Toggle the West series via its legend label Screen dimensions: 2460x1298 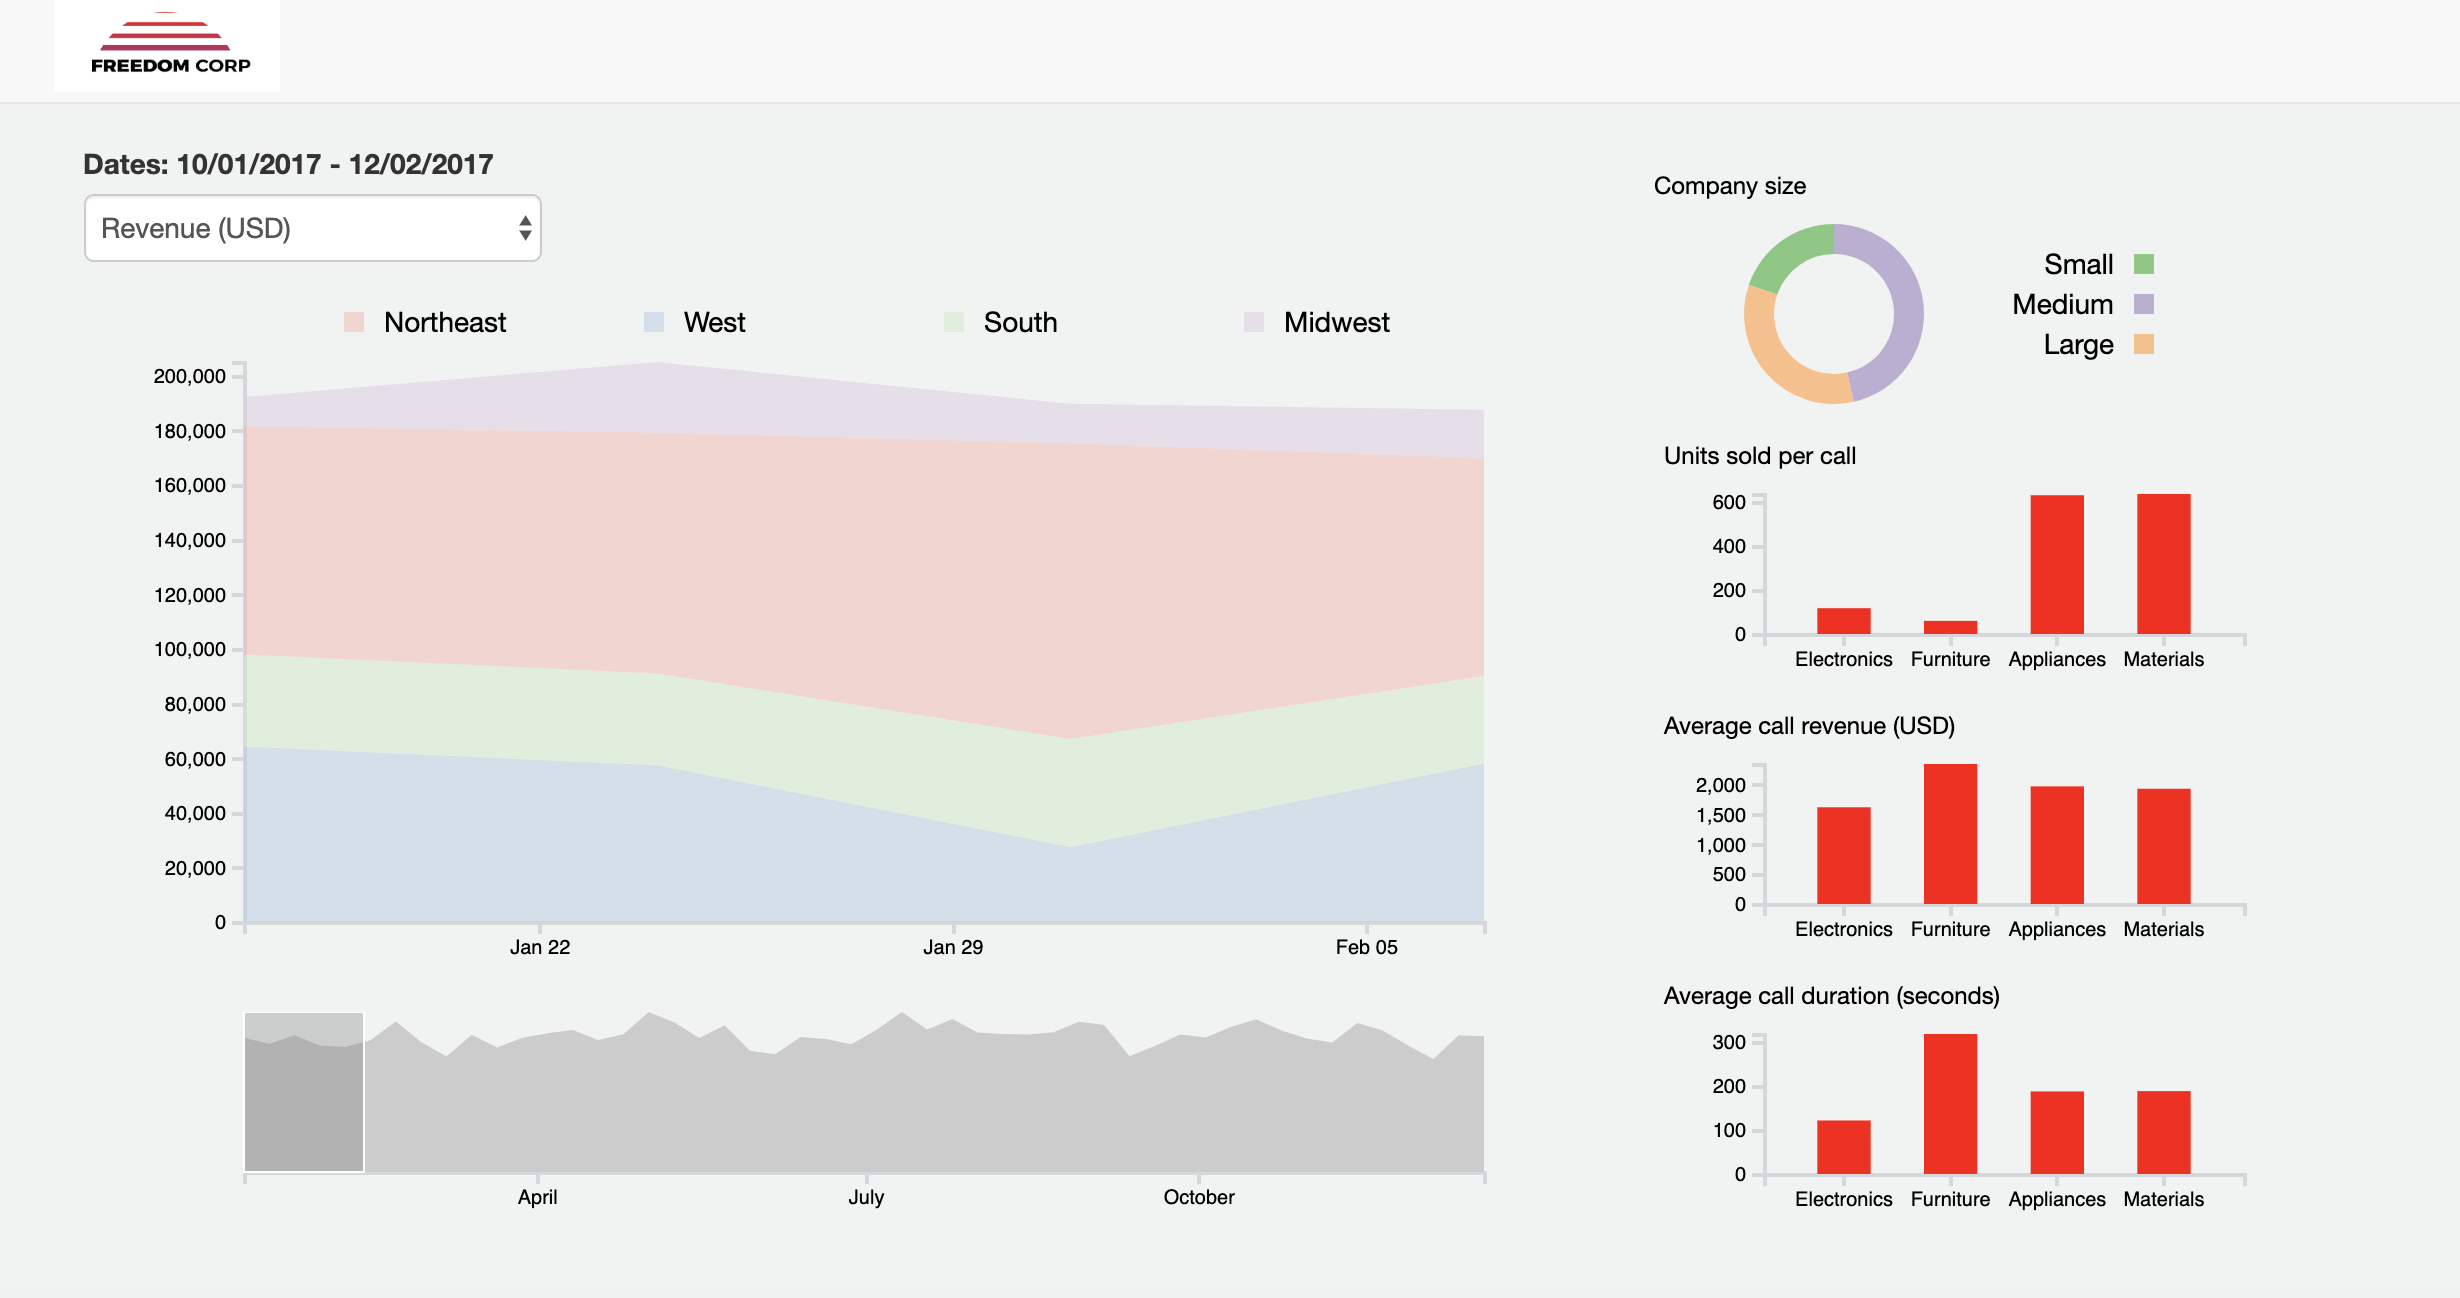tap(713, 322)
